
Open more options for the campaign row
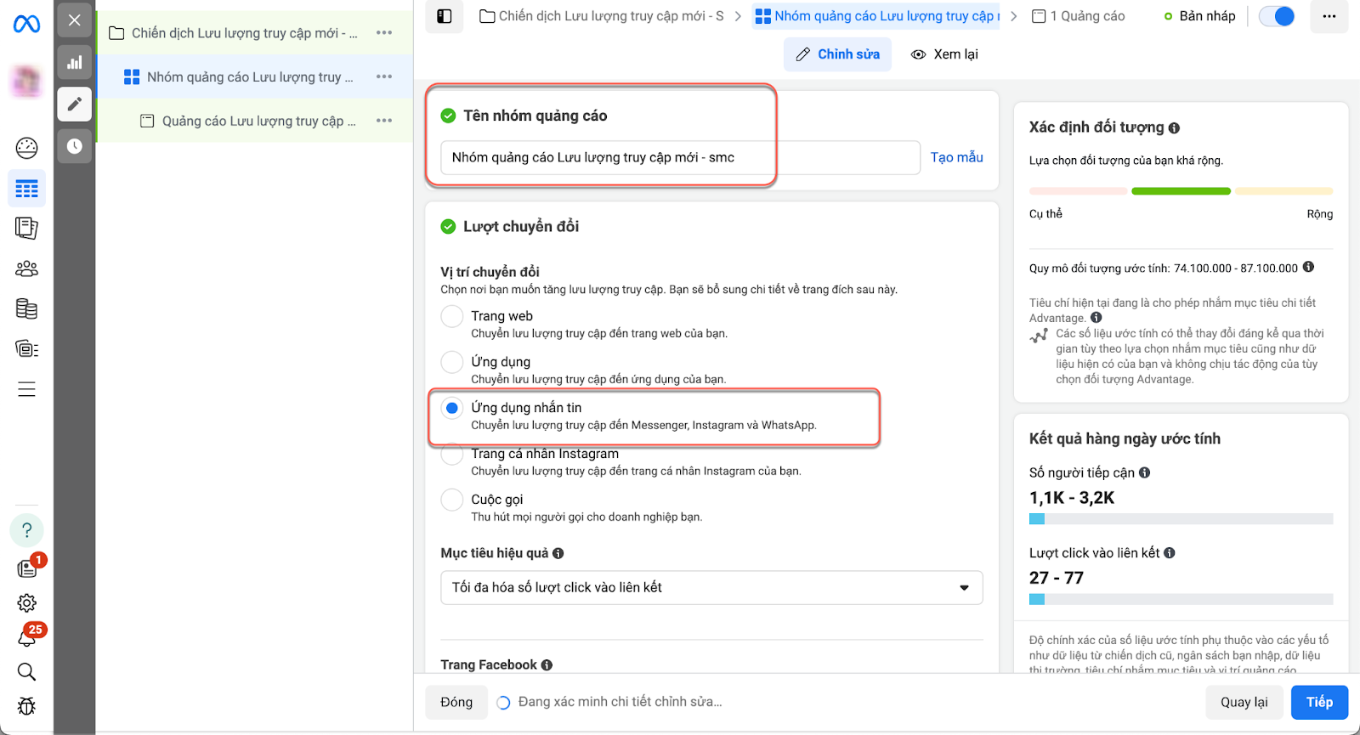384,33
